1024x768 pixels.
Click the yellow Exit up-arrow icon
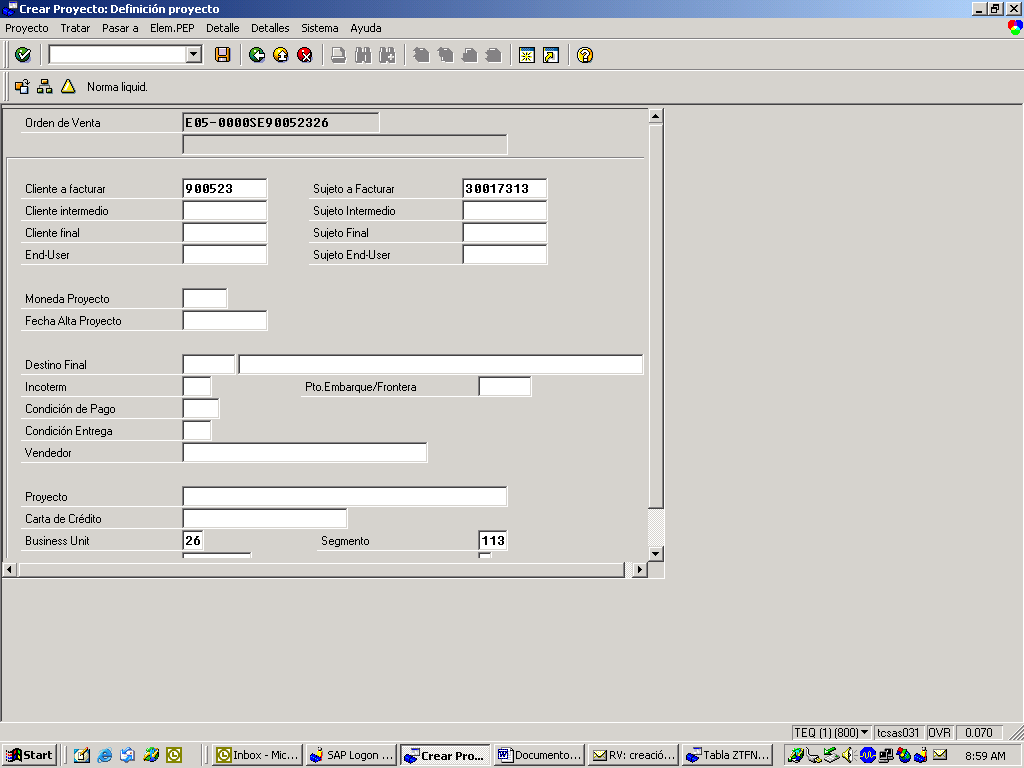281,55
